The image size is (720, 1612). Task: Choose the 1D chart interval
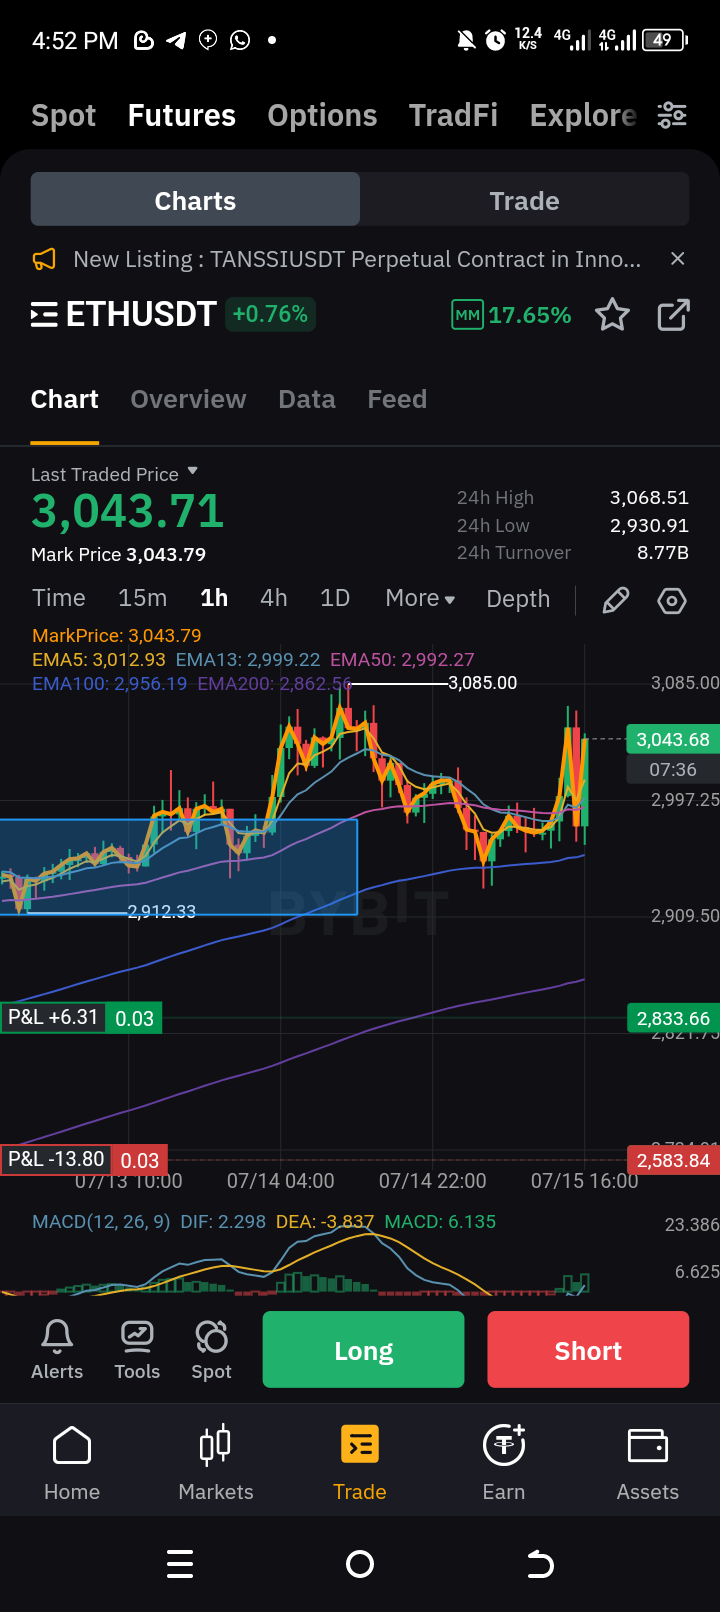[335, 598]
